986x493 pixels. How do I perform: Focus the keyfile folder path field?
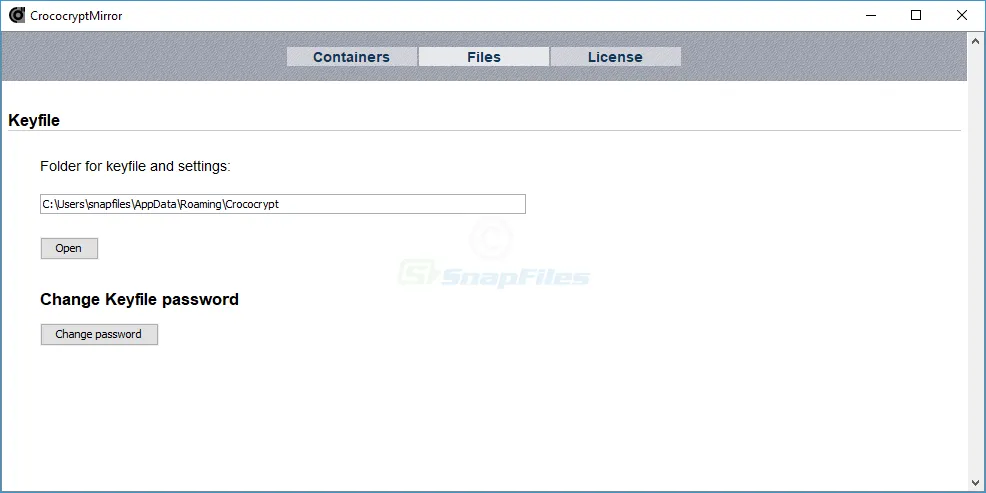click(283, 204)
